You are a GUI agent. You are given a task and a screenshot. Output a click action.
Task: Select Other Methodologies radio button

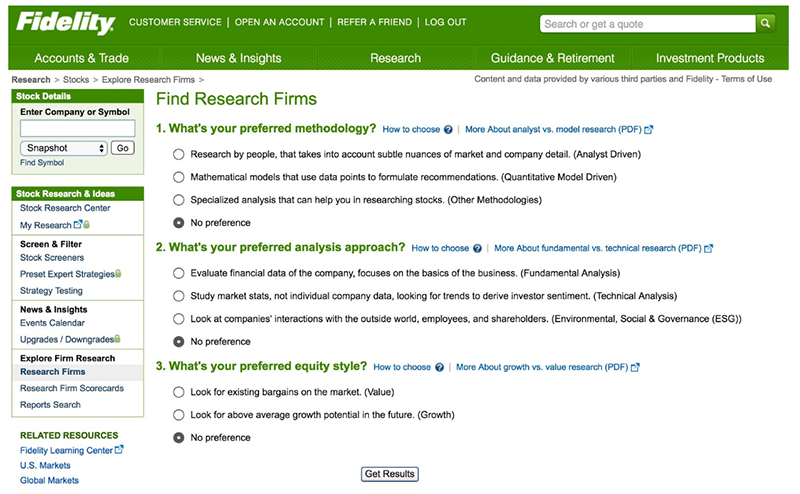(179, 200)
